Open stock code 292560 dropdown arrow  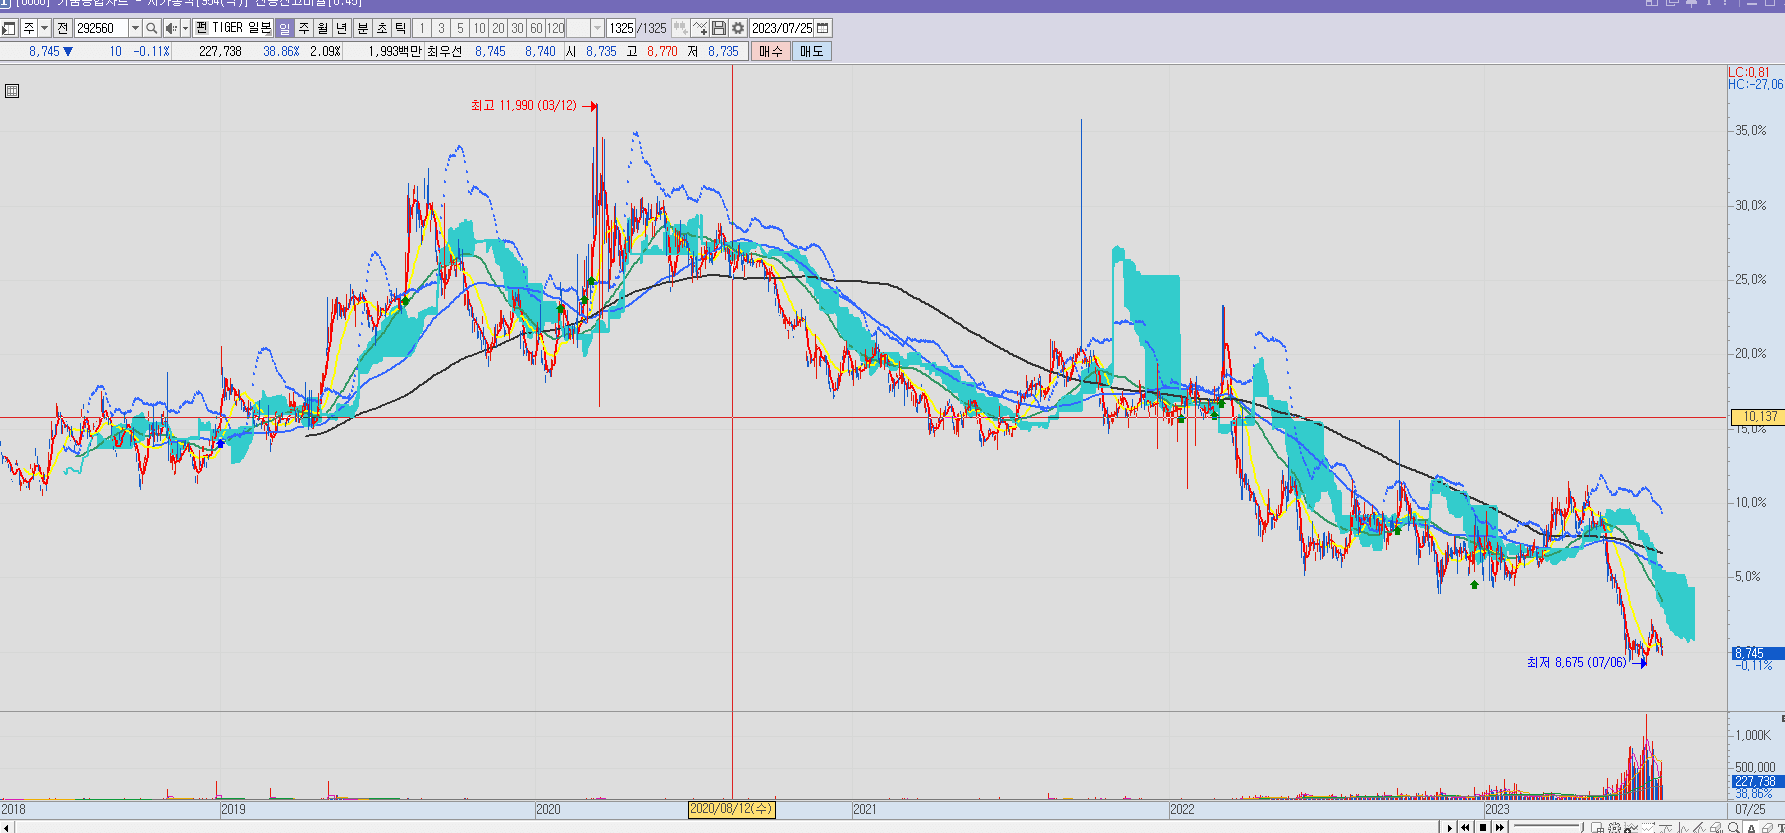[x=135, y=28]
